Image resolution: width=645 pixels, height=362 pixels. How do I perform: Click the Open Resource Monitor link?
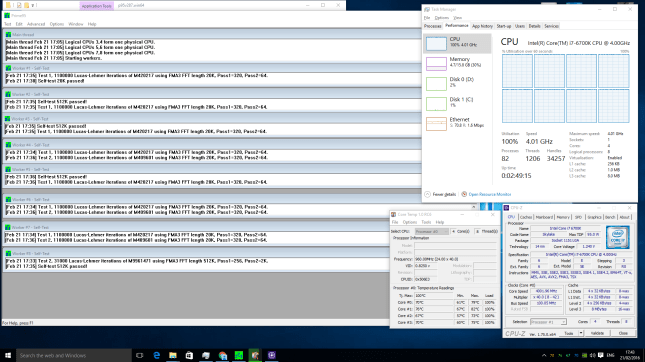(490, 194)
